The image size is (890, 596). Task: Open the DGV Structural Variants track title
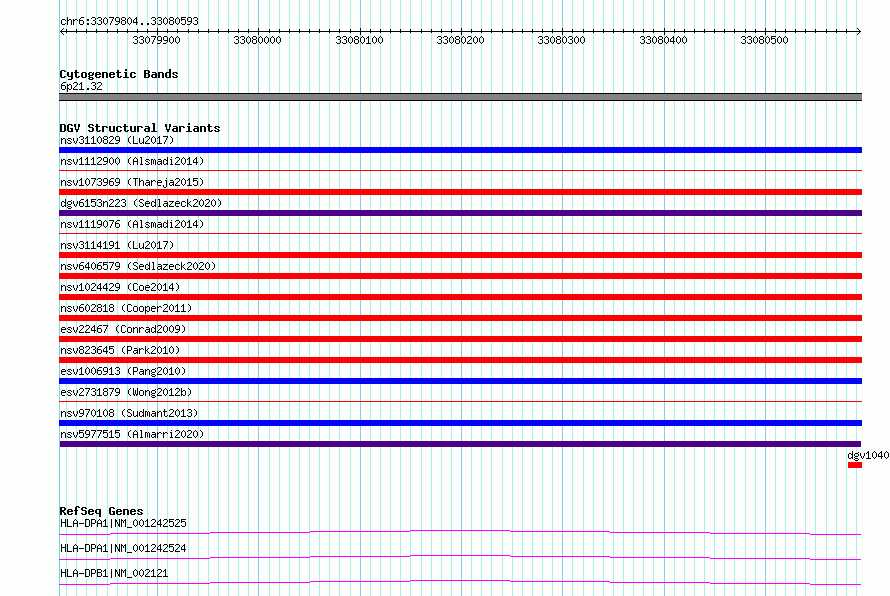(140, 128)
